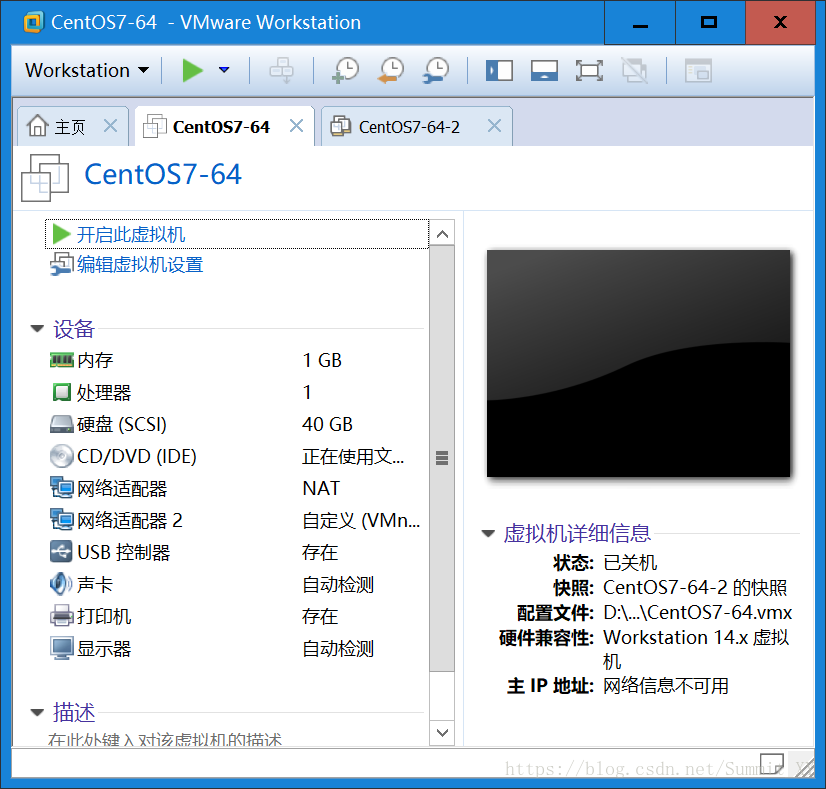Toggle the thumbnail bar view icon

tap(544, 71)
